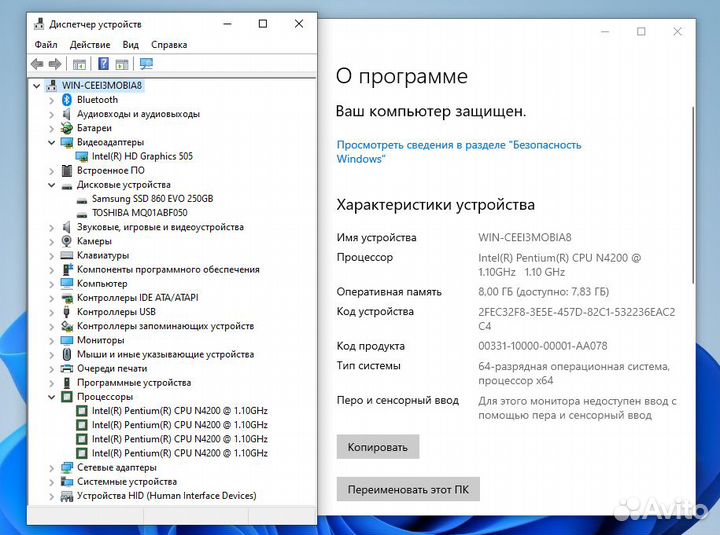Click the Сетевые адаптеры network icon

67,467
